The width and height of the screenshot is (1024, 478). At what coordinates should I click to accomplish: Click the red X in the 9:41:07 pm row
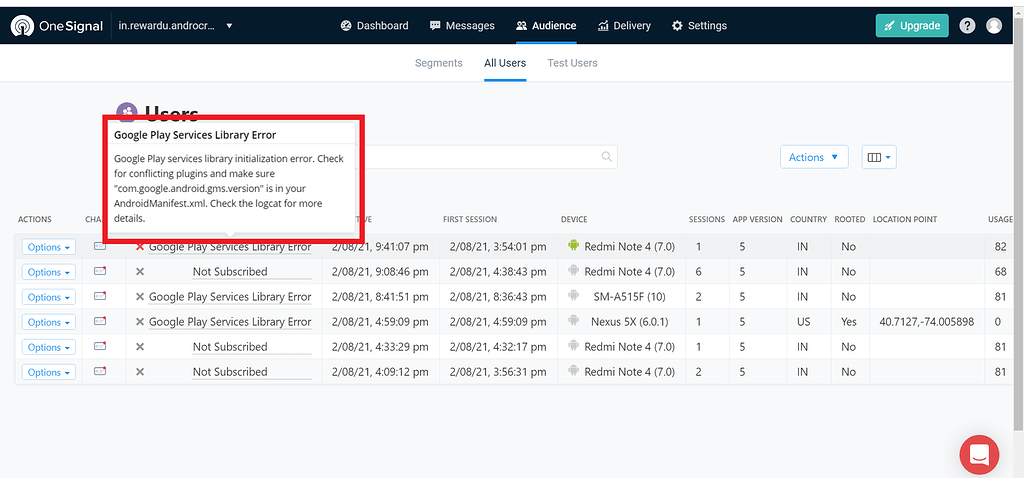coord(140,247)
